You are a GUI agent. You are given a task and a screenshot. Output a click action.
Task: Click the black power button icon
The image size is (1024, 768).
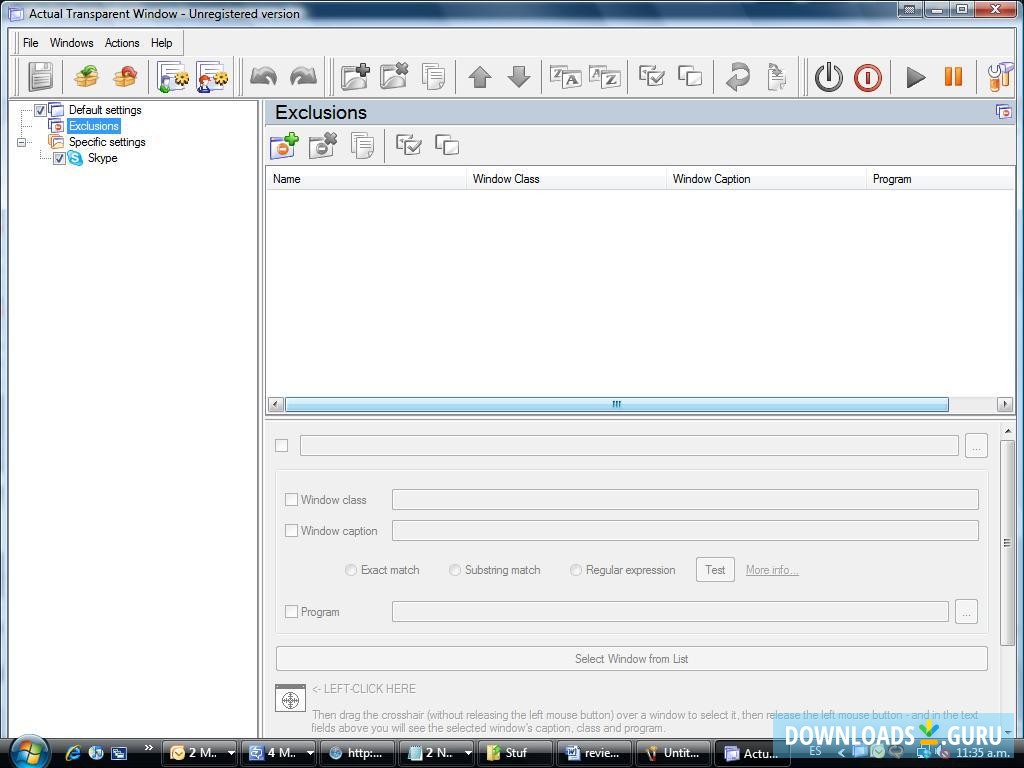point(828,77)
